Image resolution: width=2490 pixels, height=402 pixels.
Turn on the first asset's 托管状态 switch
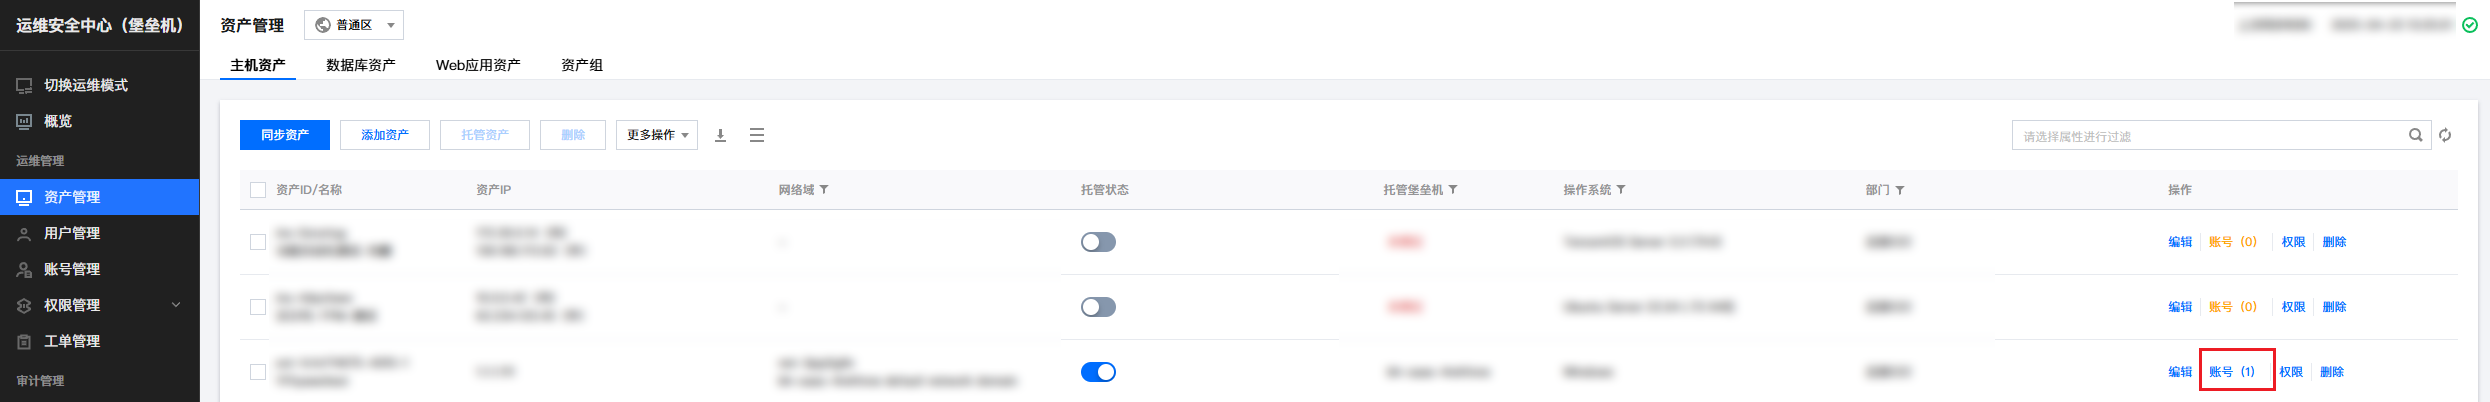1098,242
